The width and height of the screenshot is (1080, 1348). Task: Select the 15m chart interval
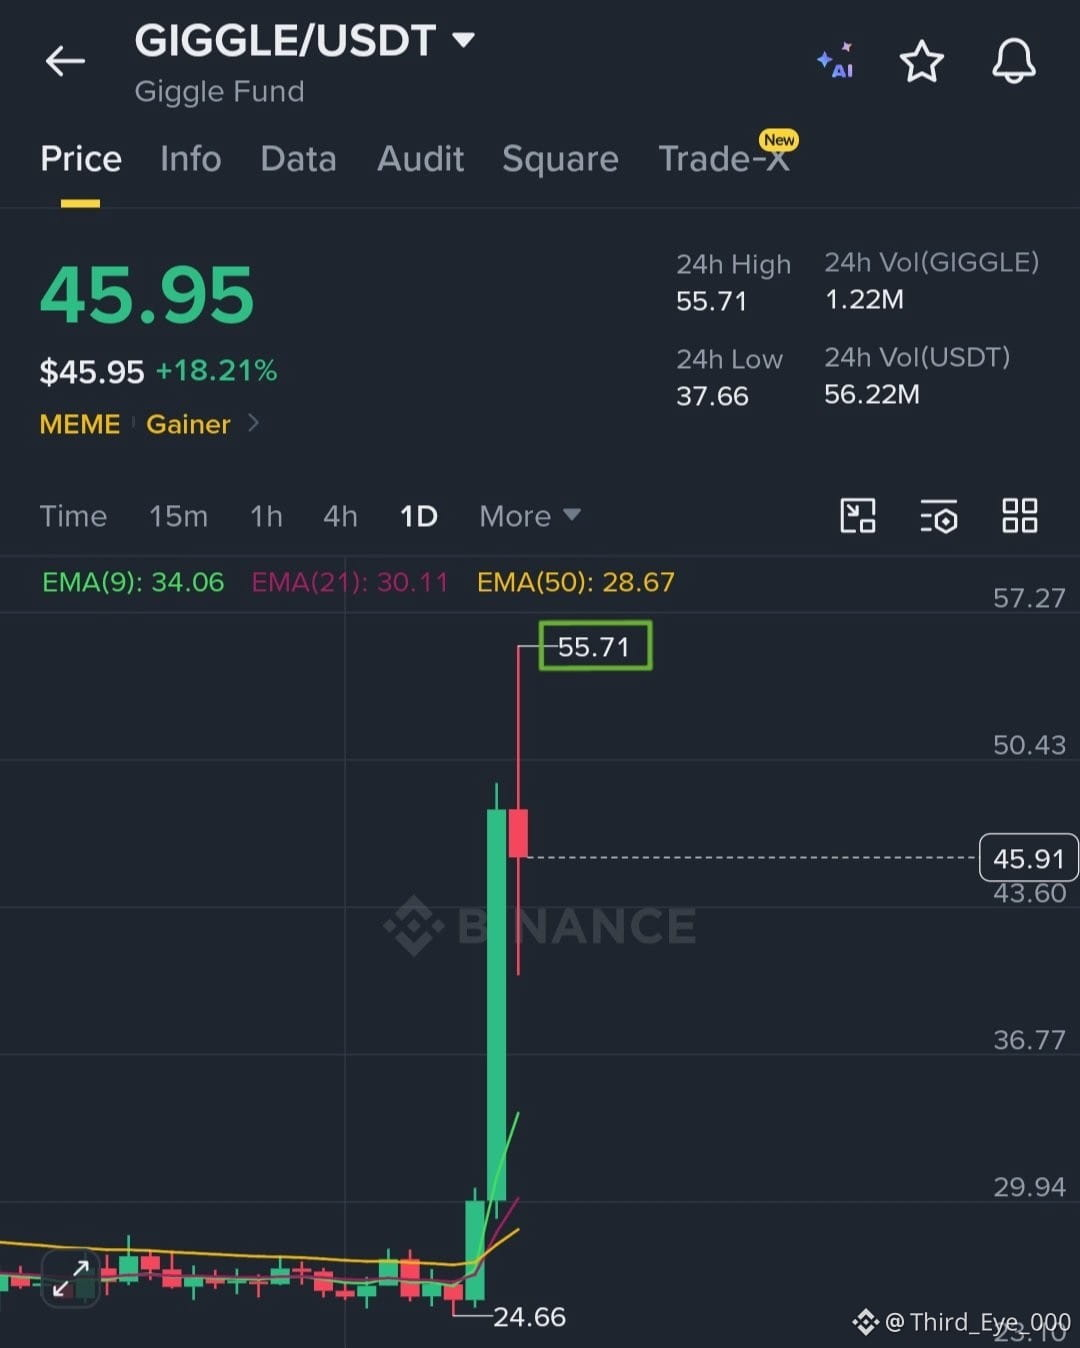[x=178, y=516]
